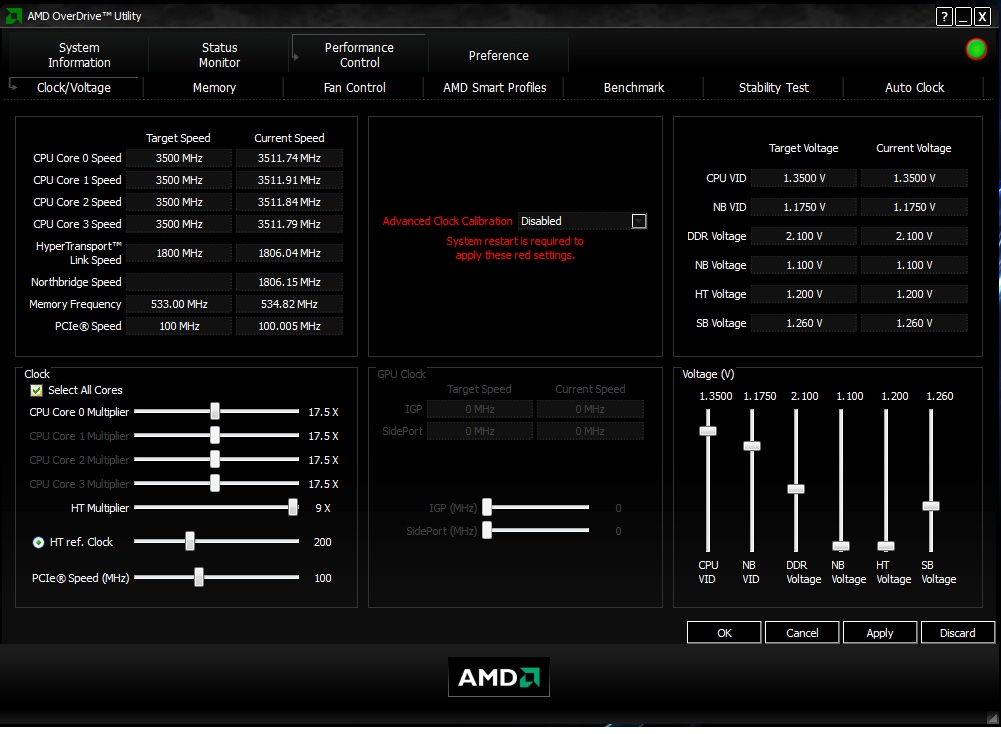Click the Cancel button
Viewport: 1001px width, 734px height.
click(802, 633)
